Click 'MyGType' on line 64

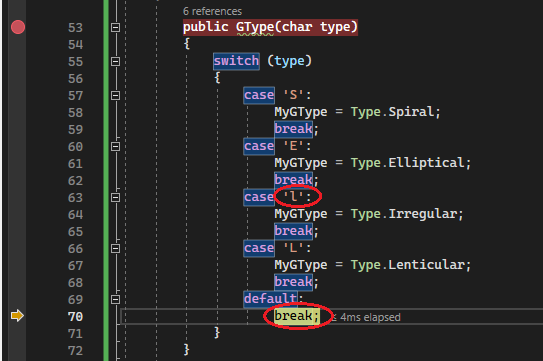[x=301, y=214]
